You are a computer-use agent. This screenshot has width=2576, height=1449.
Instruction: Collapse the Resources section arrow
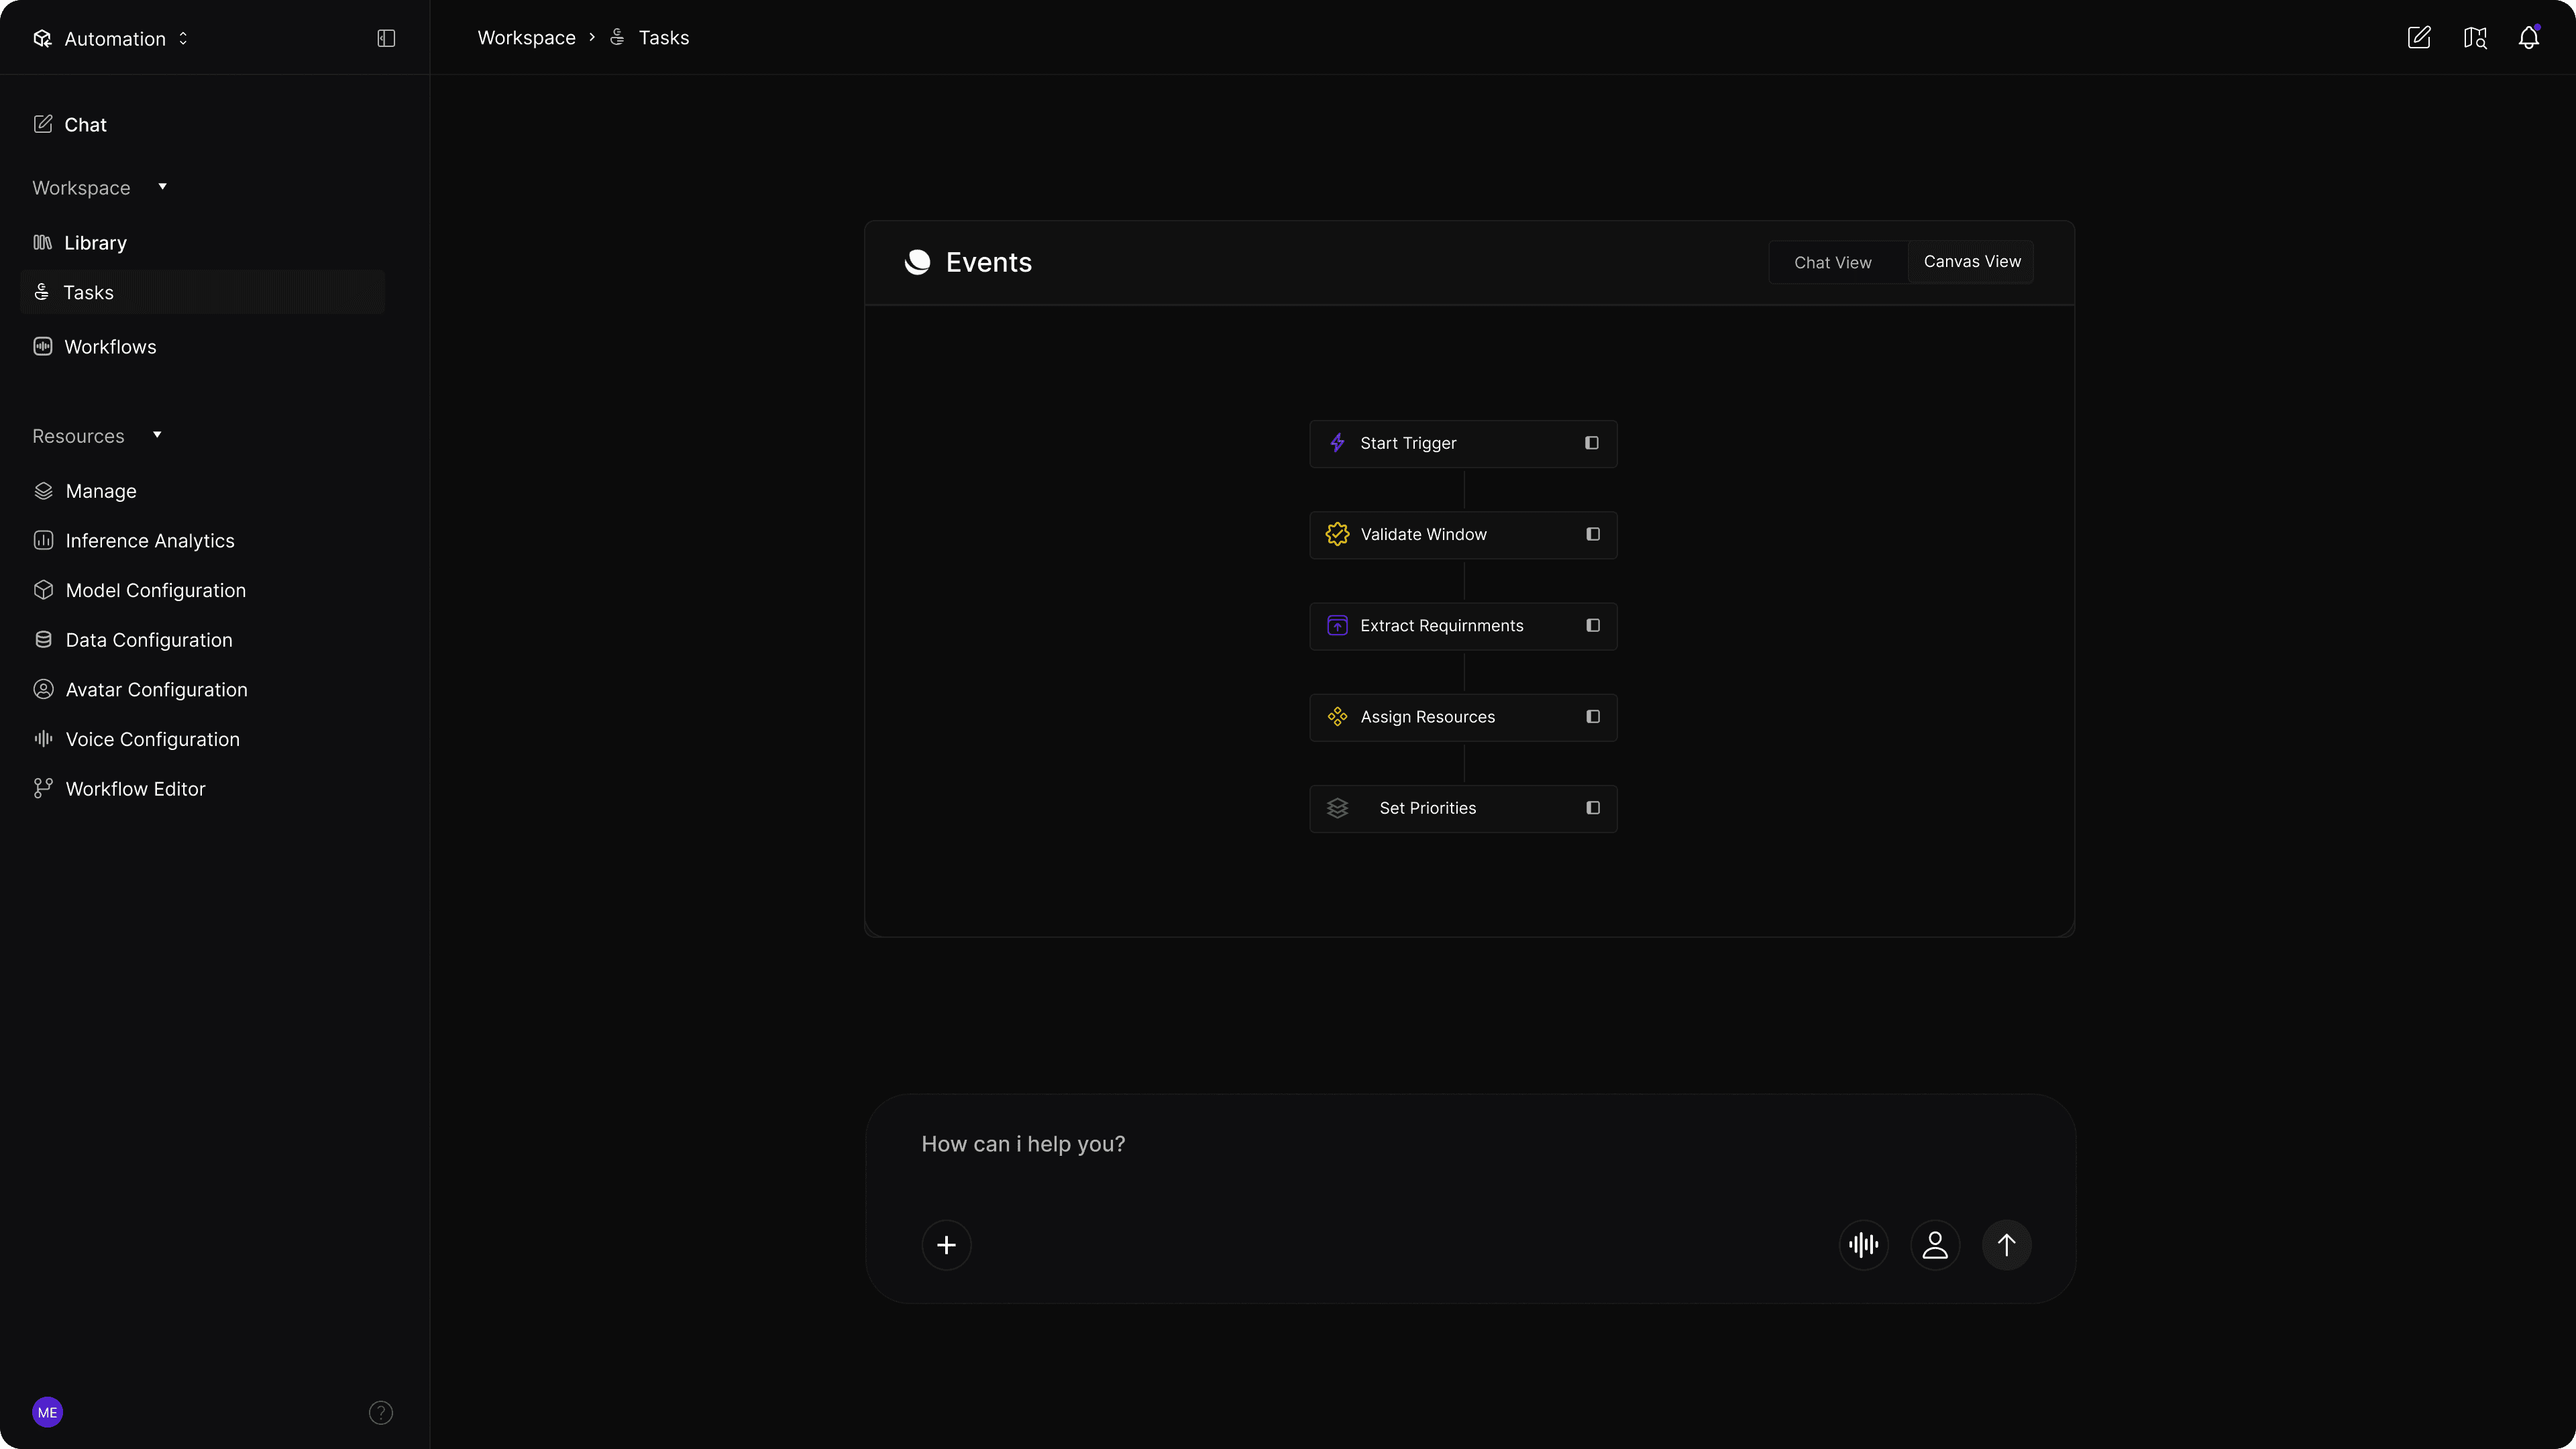pyautogui.click(x=157, y=435)
